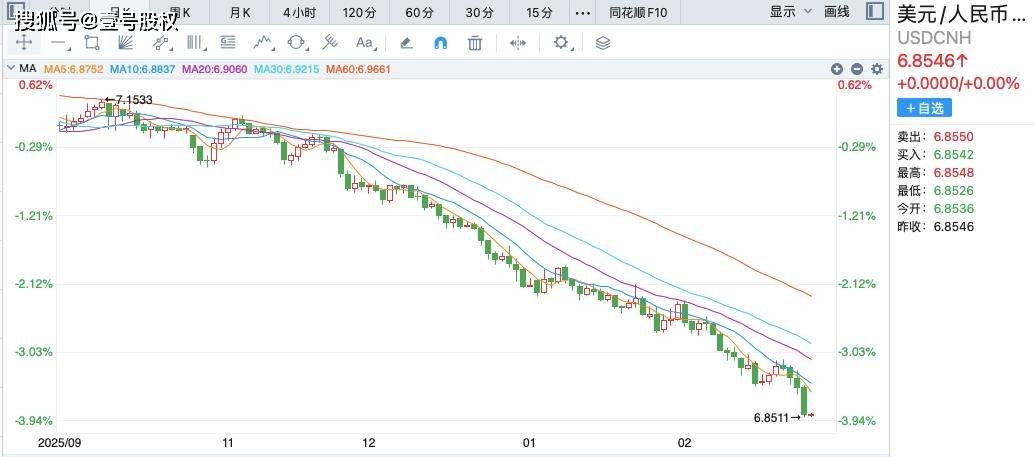Click the plus icon in MA indicator row
Screen dimensions: 1035x457
837,69
